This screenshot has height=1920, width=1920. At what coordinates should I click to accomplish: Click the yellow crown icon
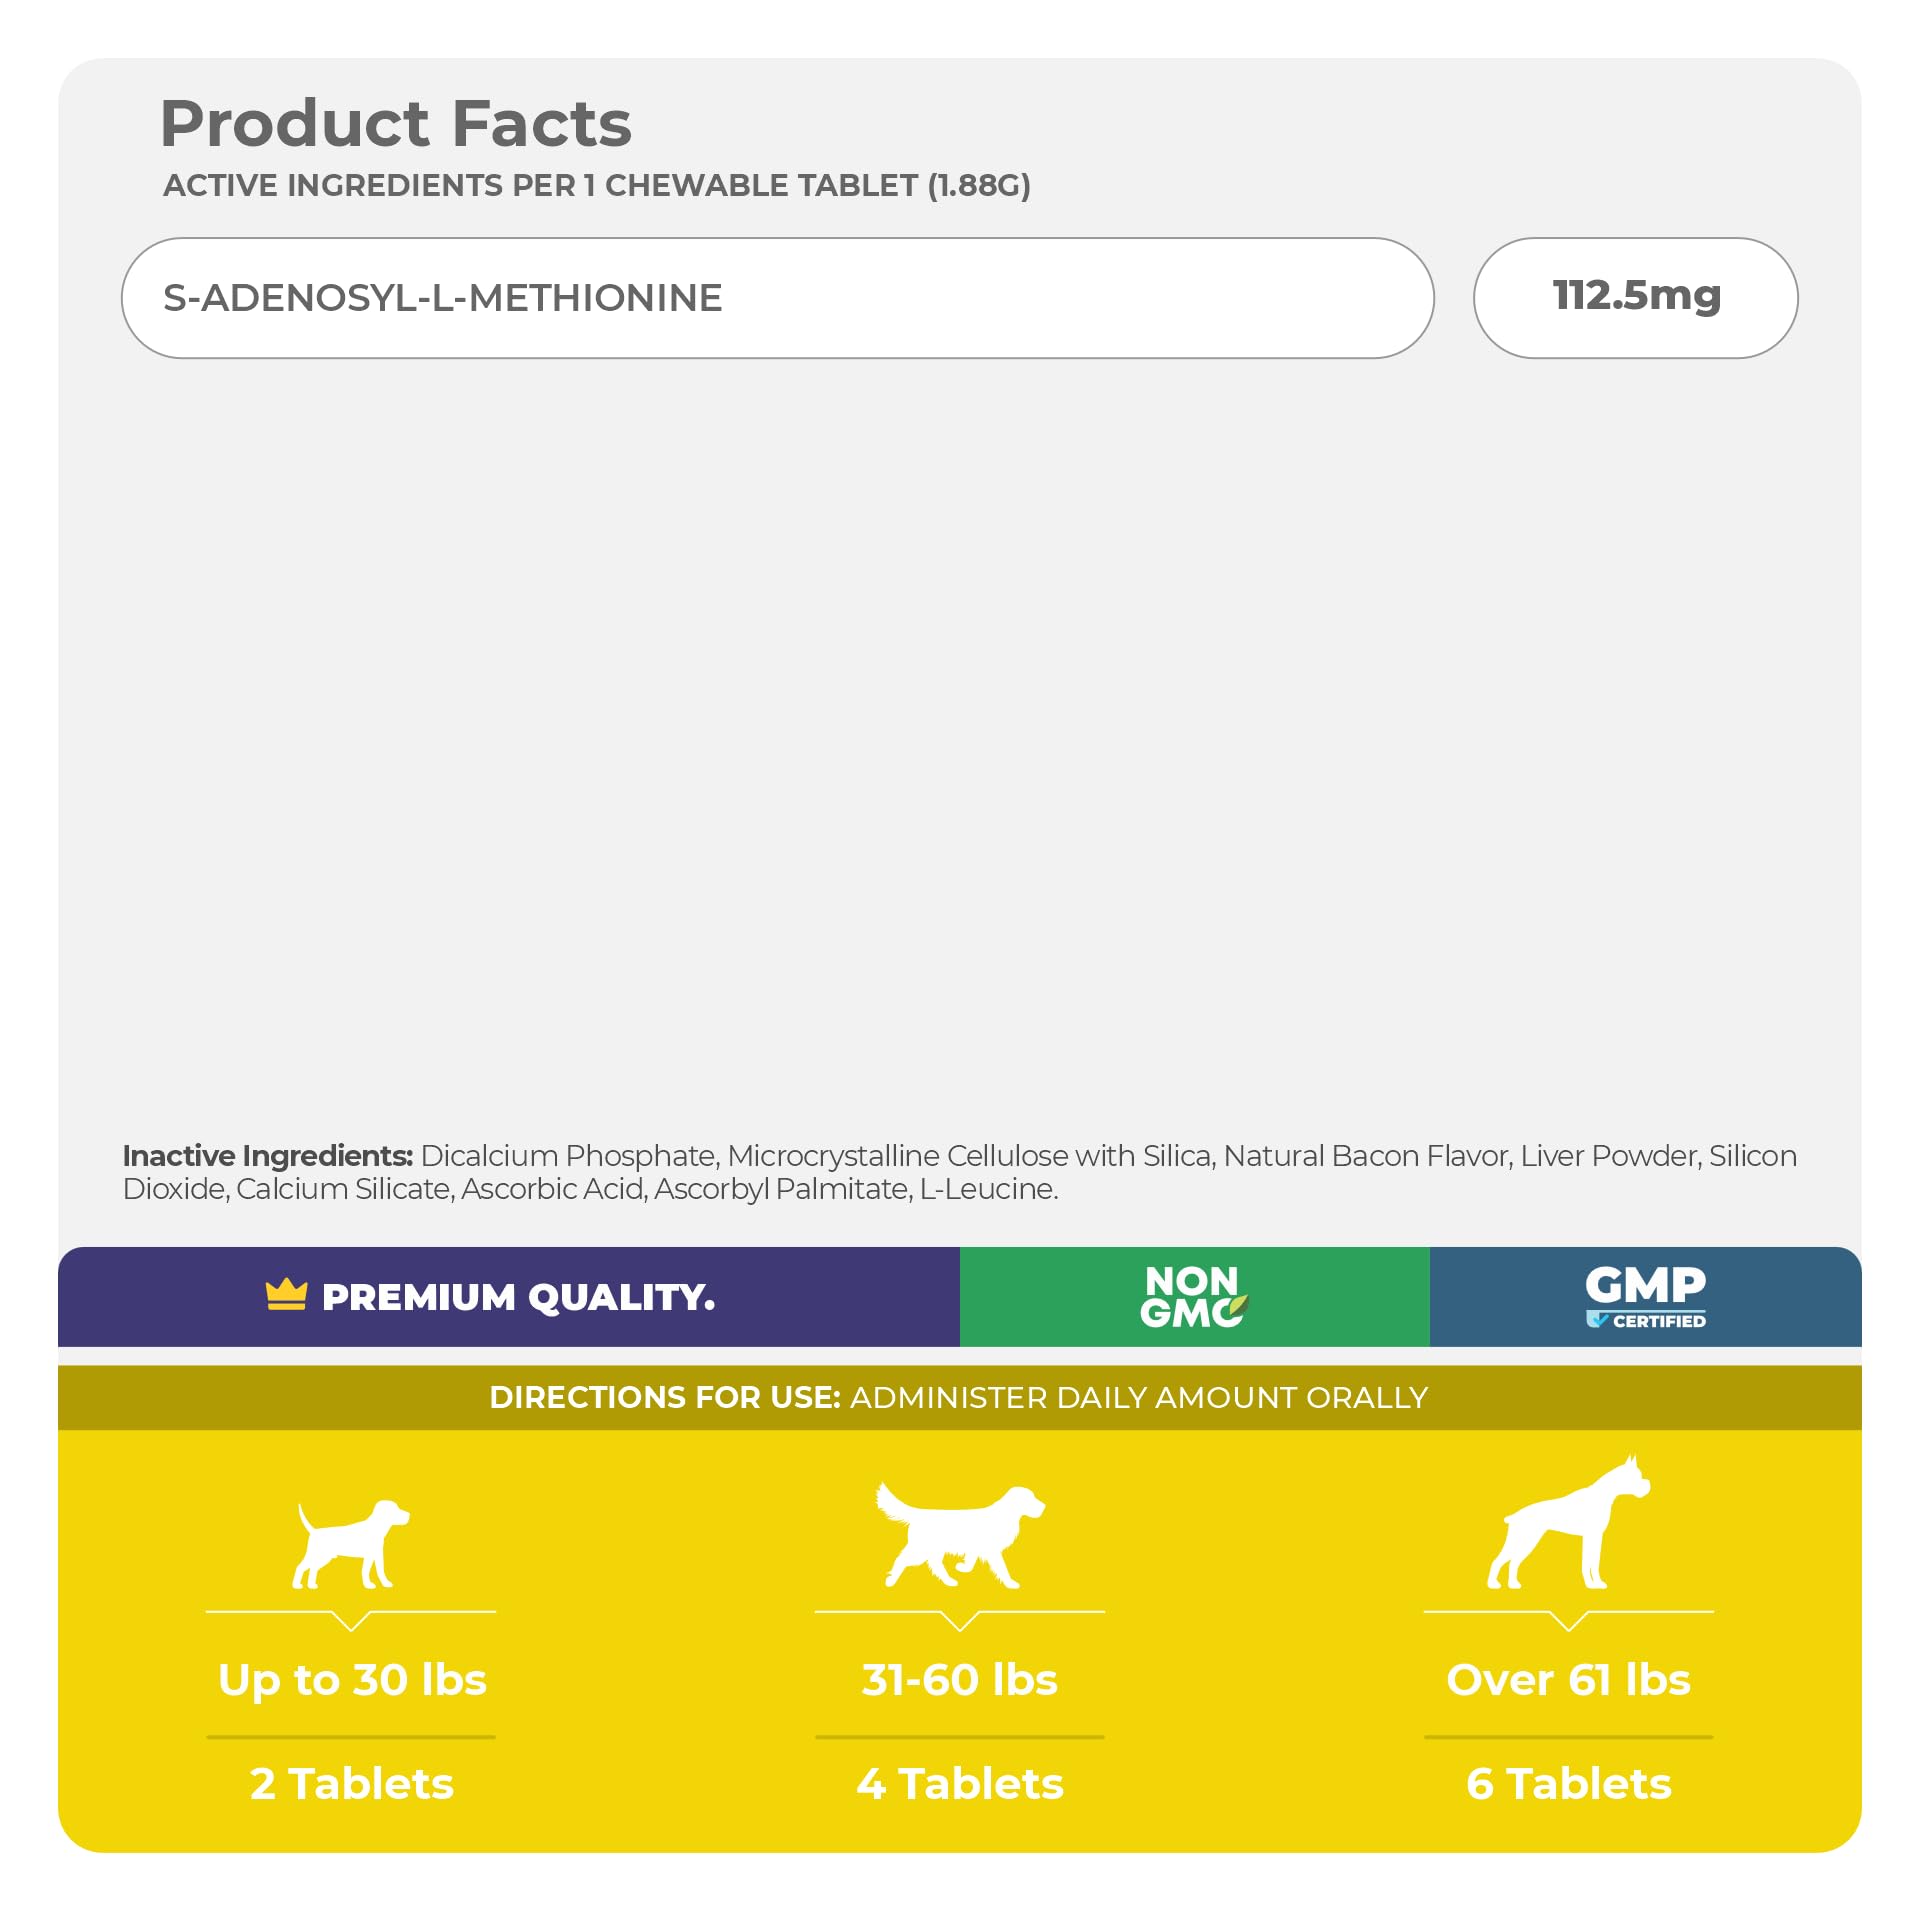pos(286,1295)
